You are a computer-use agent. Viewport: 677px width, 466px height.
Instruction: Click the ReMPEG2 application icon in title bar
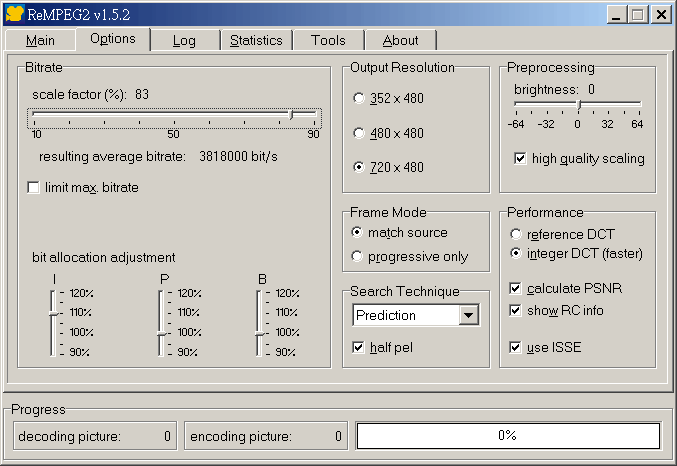pos(14,14)
